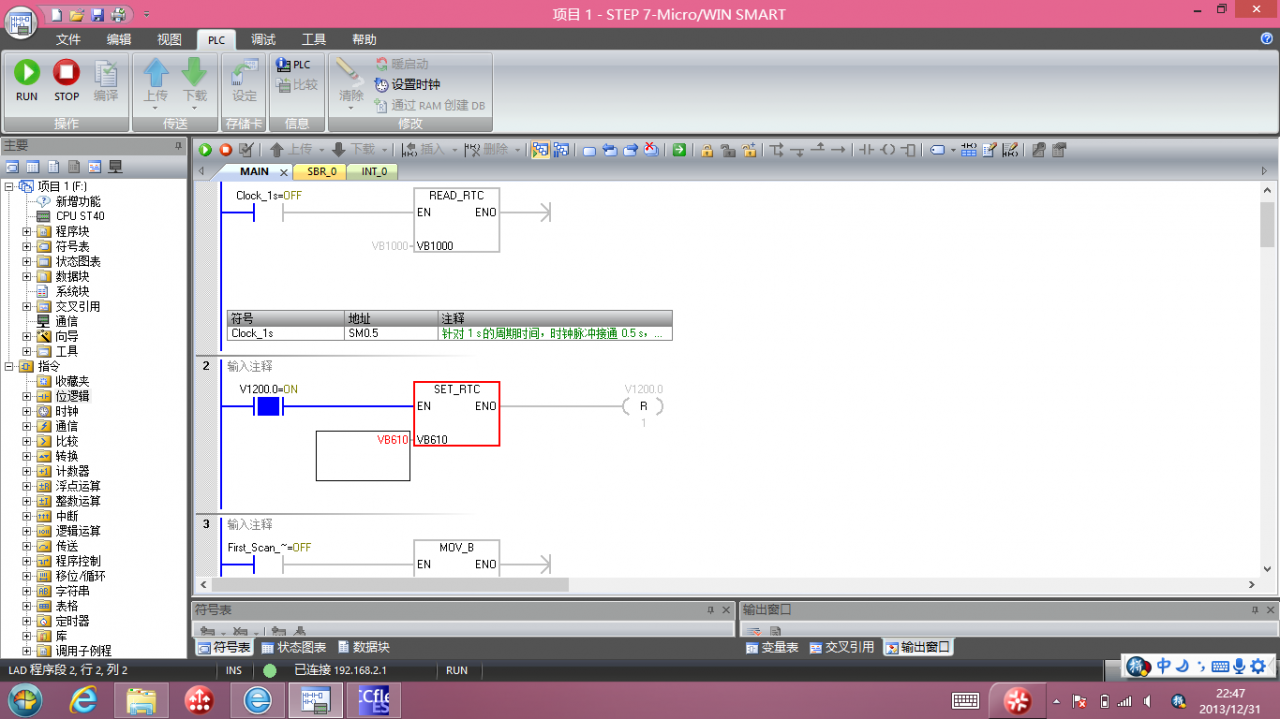Screen dimensions: 1280x719
Task: Select 通信 item under project tree
Action: coord(66,321)
